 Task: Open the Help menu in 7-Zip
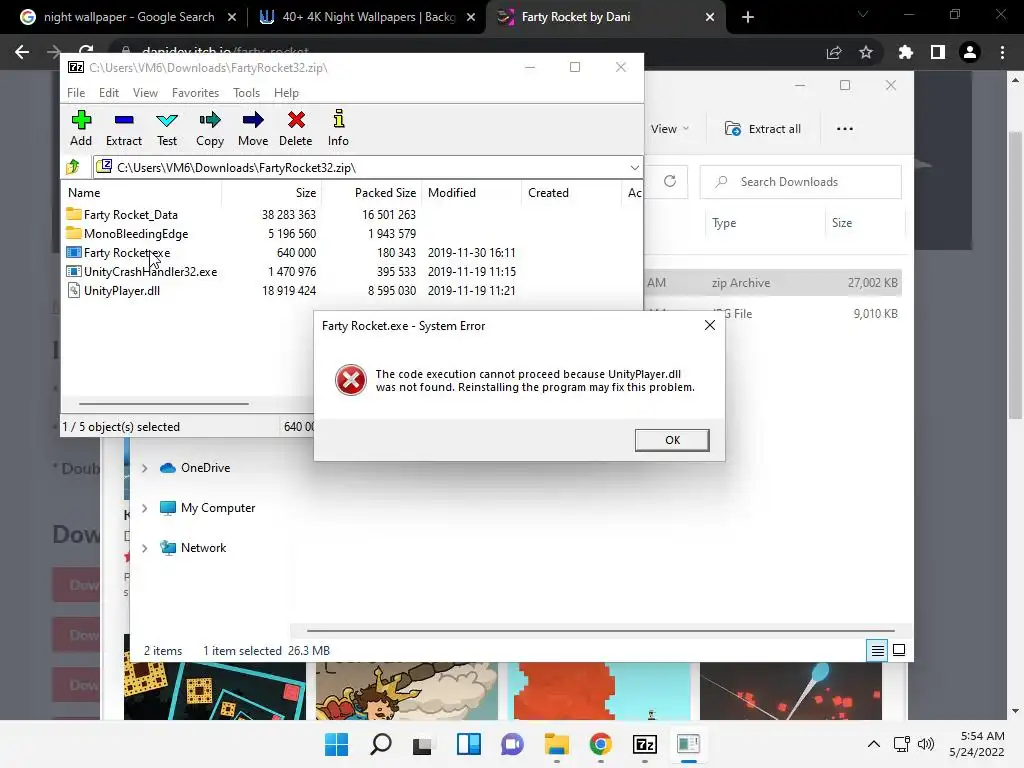click(x=286, y=93)
